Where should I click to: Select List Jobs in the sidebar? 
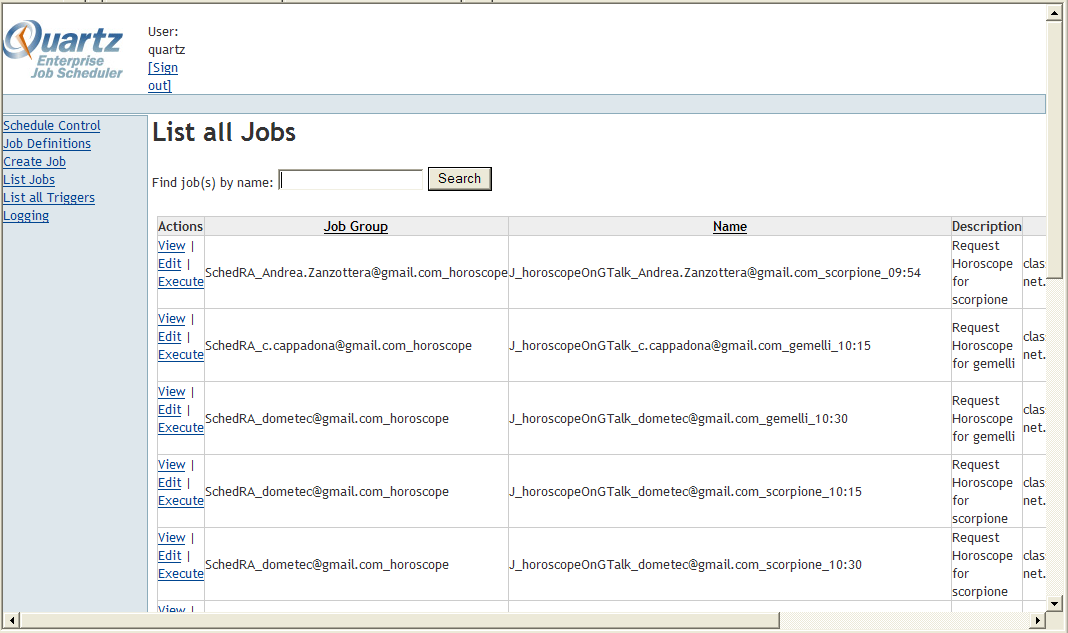[x=29, y=180]
